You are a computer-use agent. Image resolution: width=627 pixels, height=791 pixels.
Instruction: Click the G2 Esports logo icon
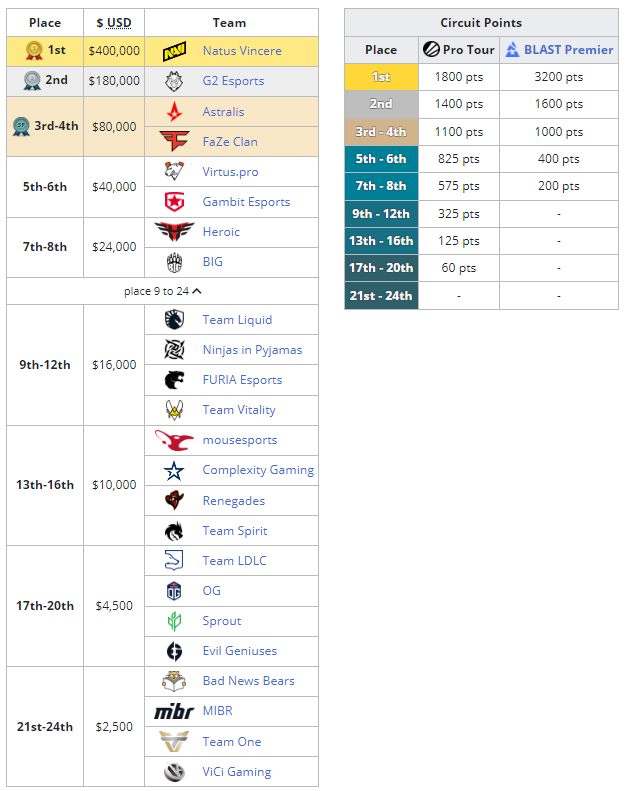[175, 81]
